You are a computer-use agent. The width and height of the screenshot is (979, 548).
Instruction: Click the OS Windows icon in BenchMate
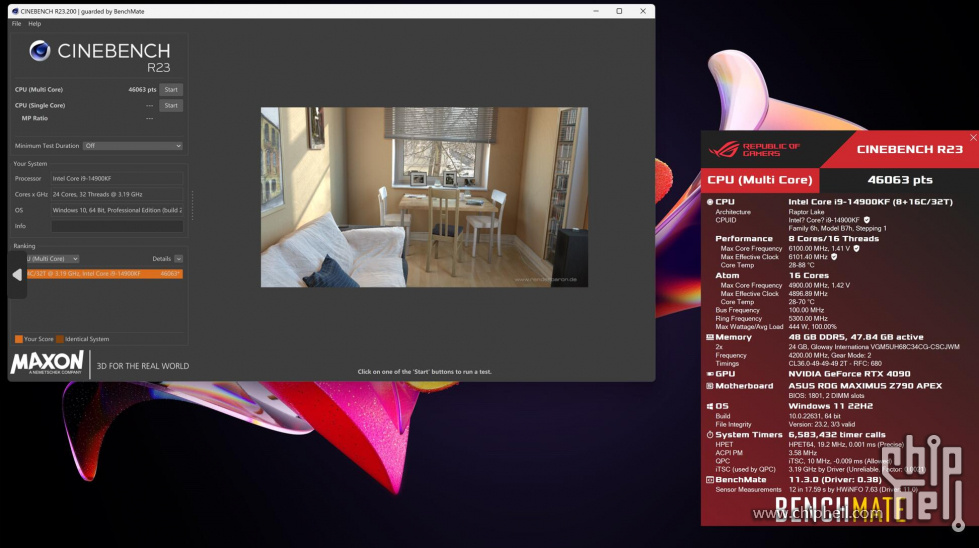709,406
